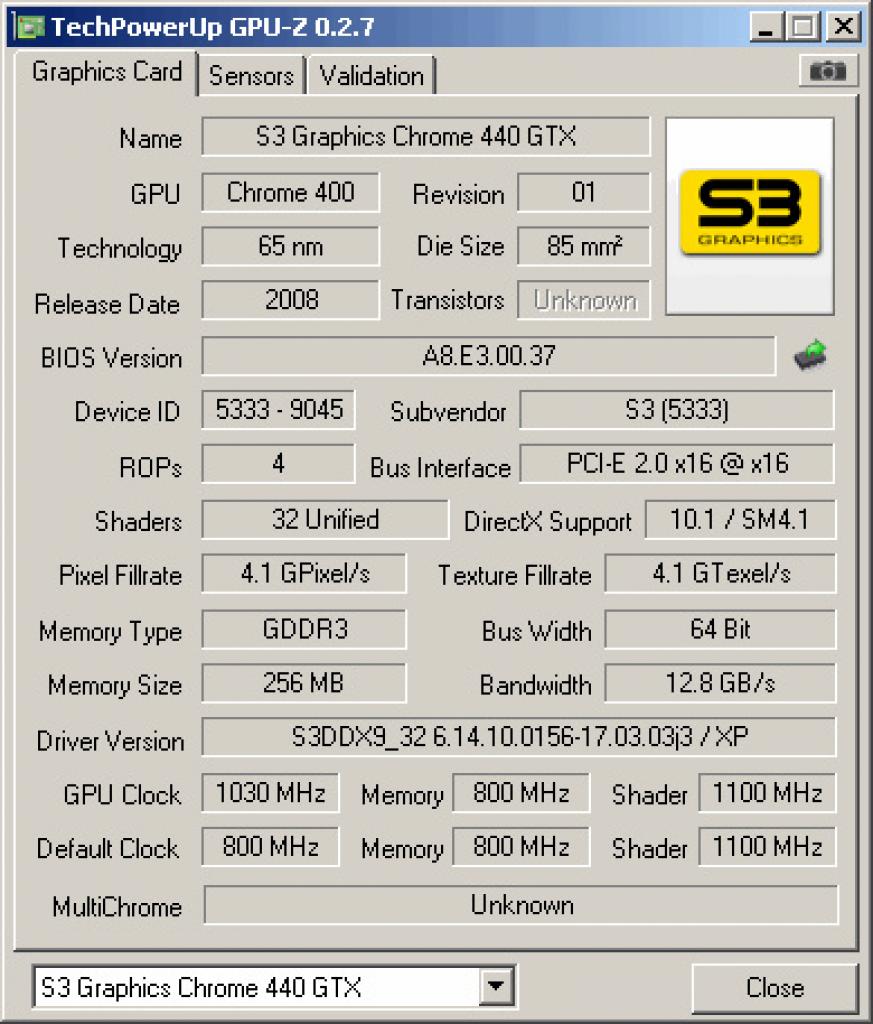This screenshot has width=873, height=1024.
Task: Click the Memory Size 256 MB field
Action: pyautogui.click(x=304, y=683)
